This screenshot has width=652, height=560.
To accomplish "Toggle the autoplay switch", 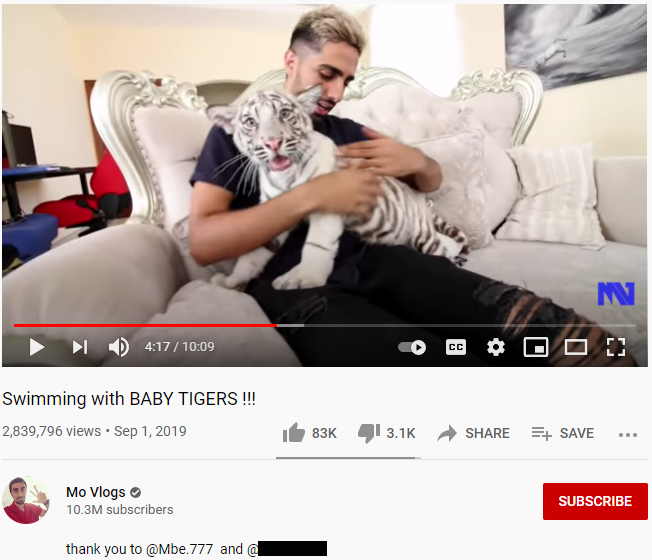I will (412, 347).
